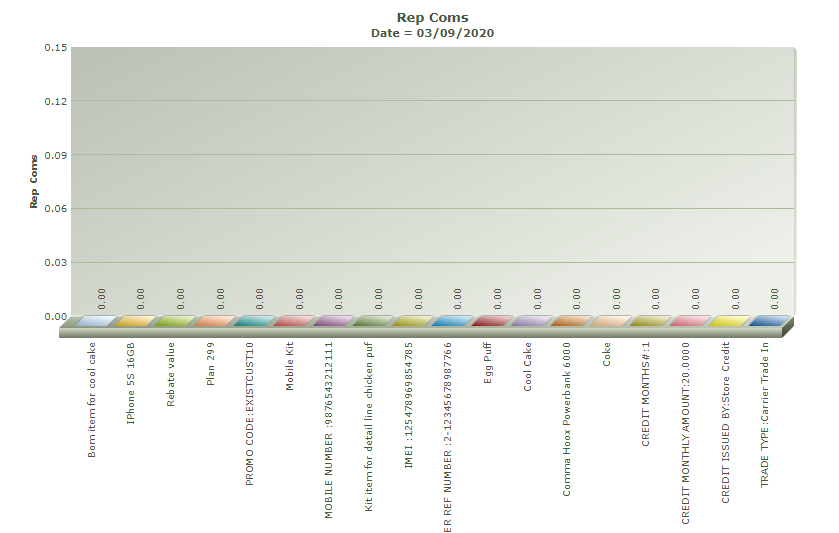The height and width of the screenshot is (533, 839).
Task: Click the green Rebate value bar
Action: pyautogui.click(x=175, y=321)
